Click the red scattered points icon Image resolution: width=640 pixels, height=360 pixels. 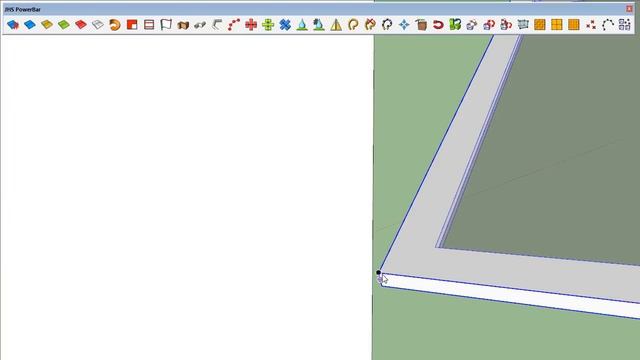(x=591, y=25)
